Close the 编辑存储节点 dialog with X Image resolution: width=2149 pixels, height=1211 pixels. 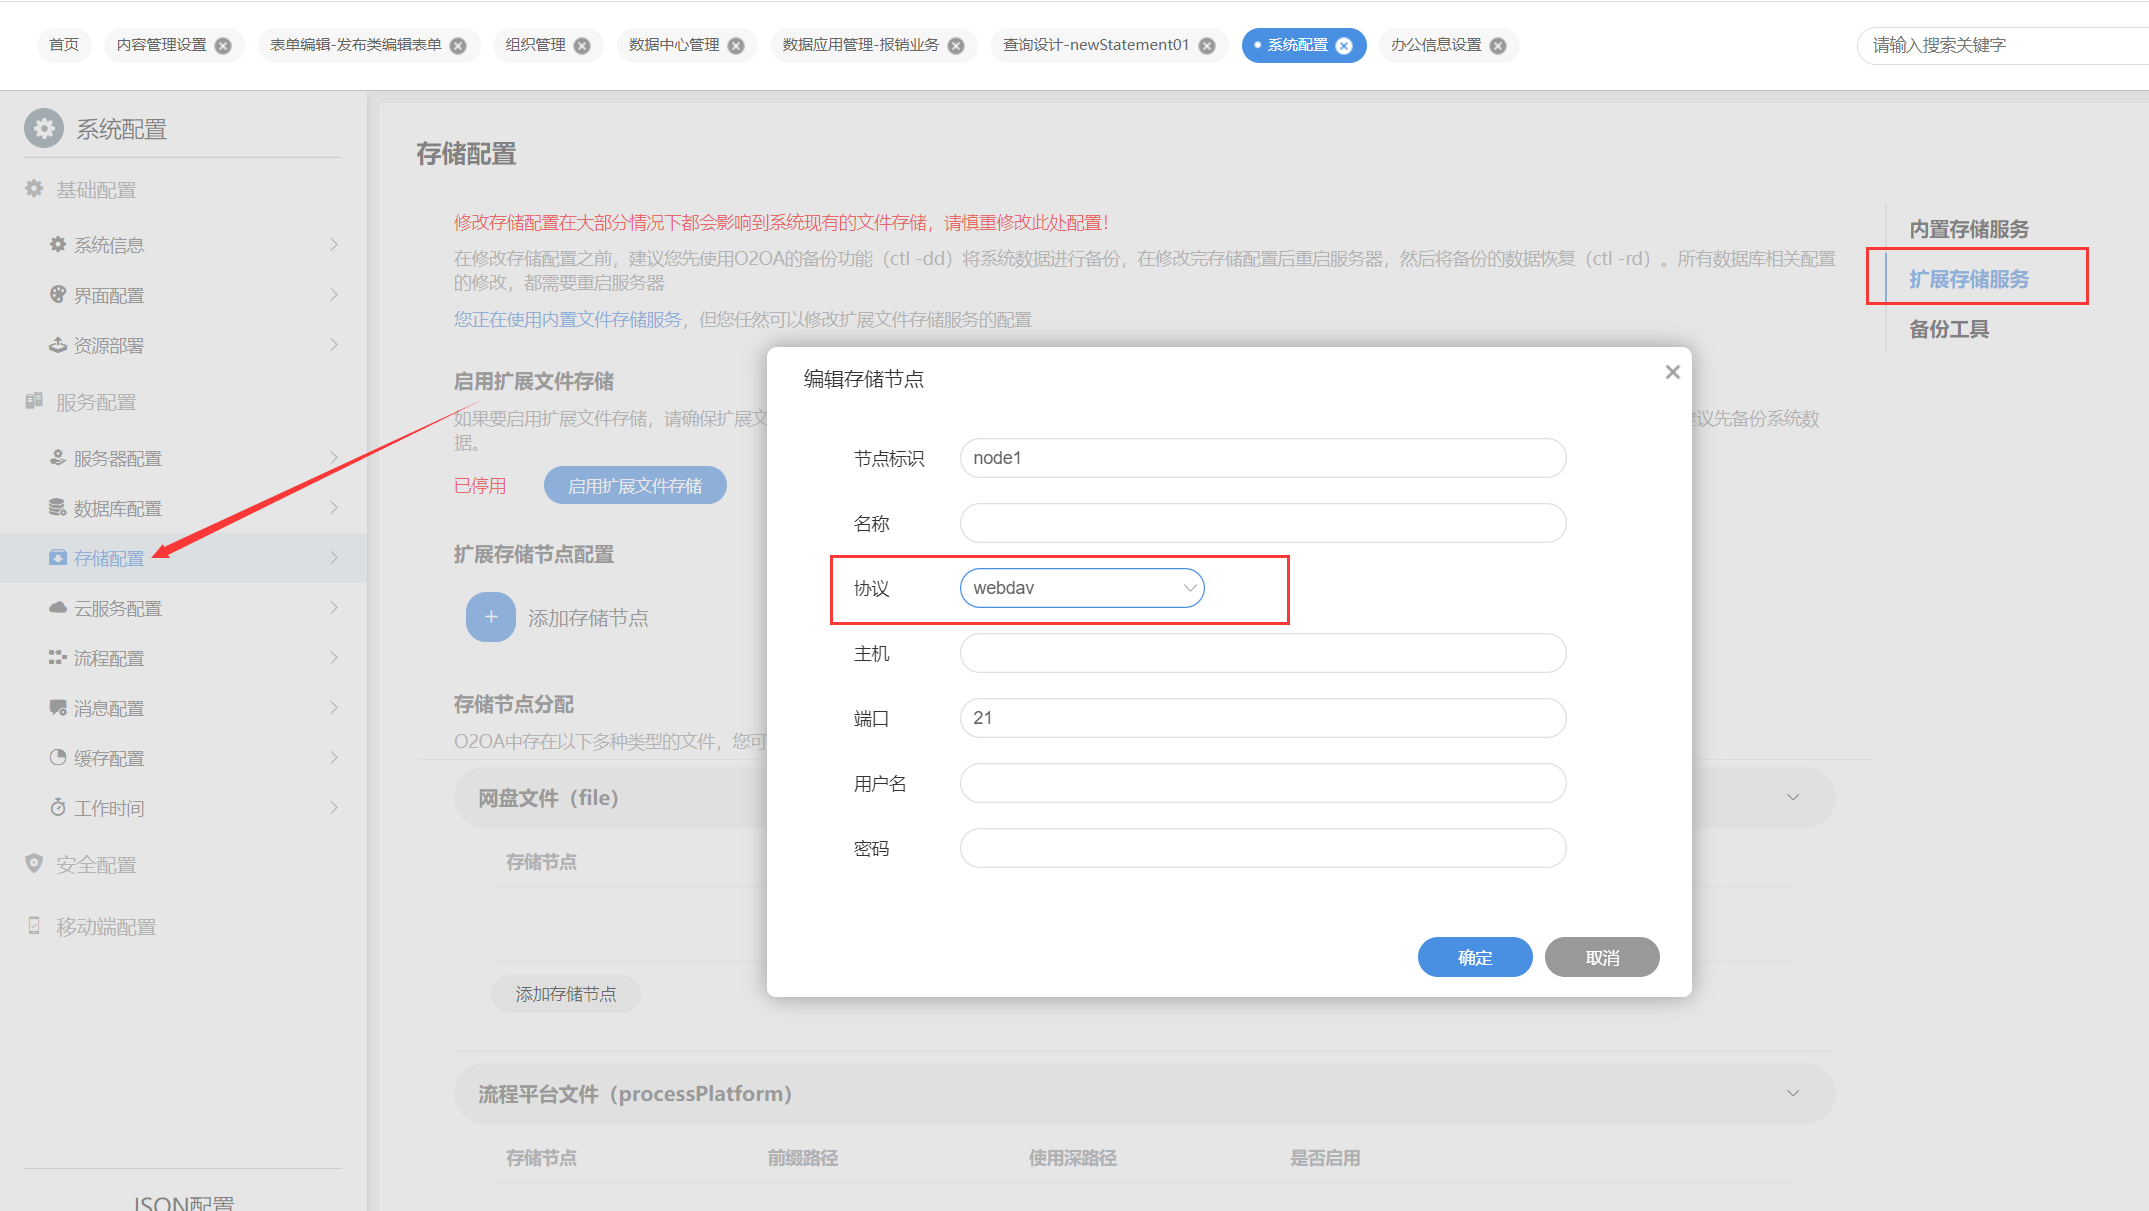point(1672,372)
